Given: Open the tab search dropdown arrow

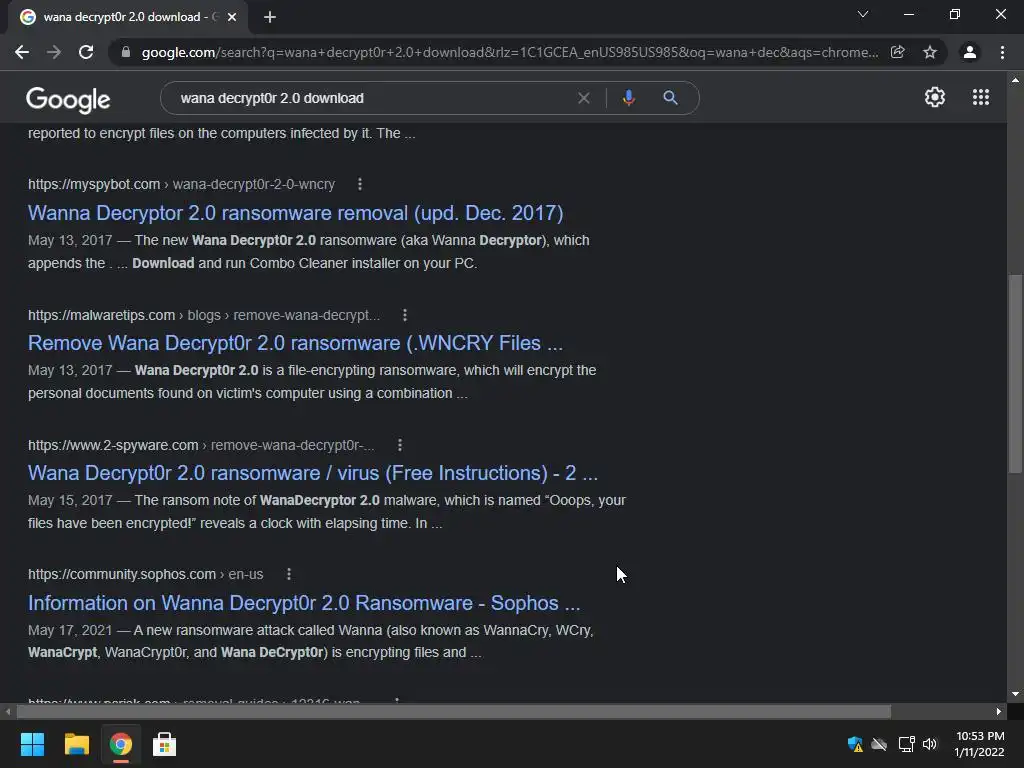Looking at the screenshot, I should 863,14.
